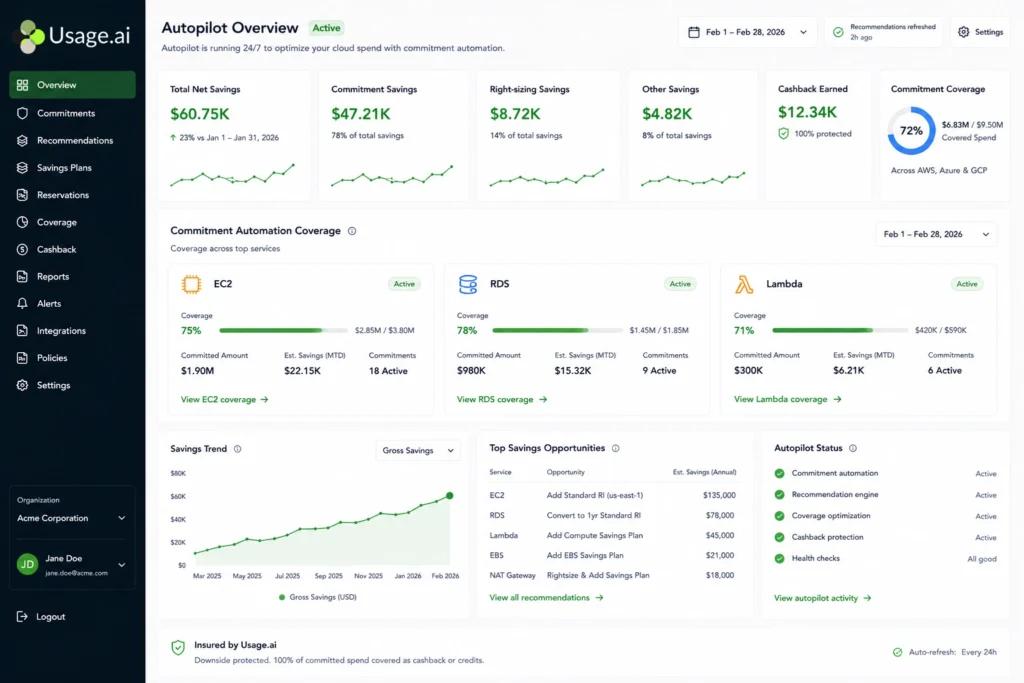Click the Auto-refresh Every 24h text
1024x683 pixels.
point(952,652)
